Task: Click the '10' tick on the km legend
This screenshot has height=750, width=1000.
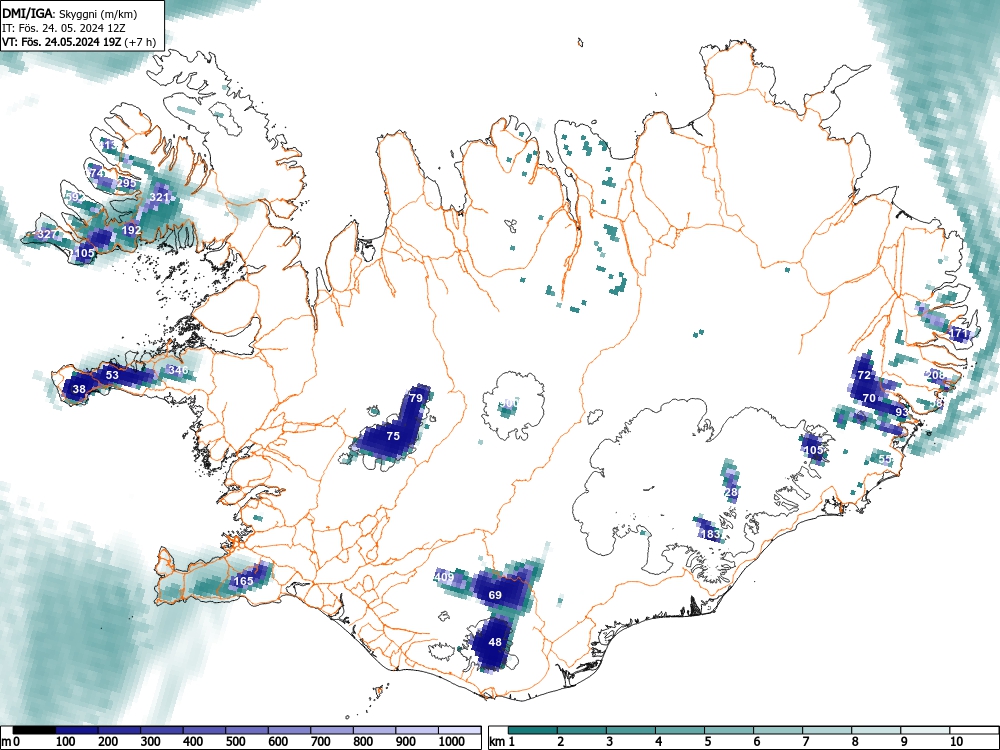Action: [x=955, y=742]
